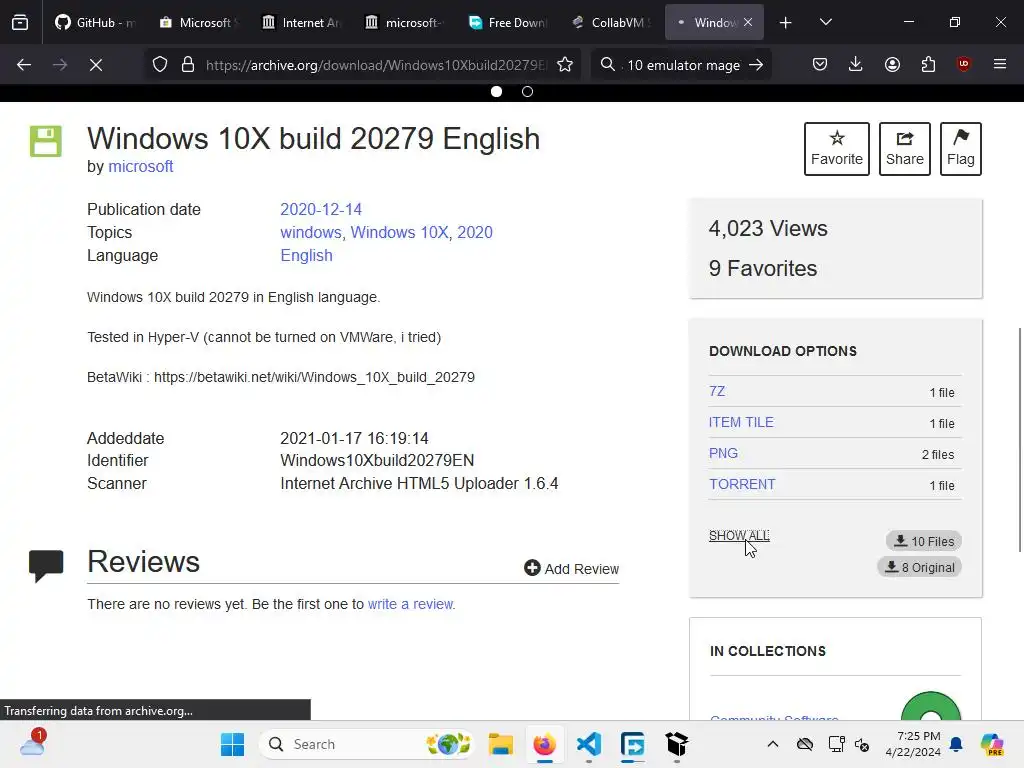Image resolution: width=1024 pixels, height=768 pixels.
Task: Click the green software floppy icon
Action: pos(46,141)
